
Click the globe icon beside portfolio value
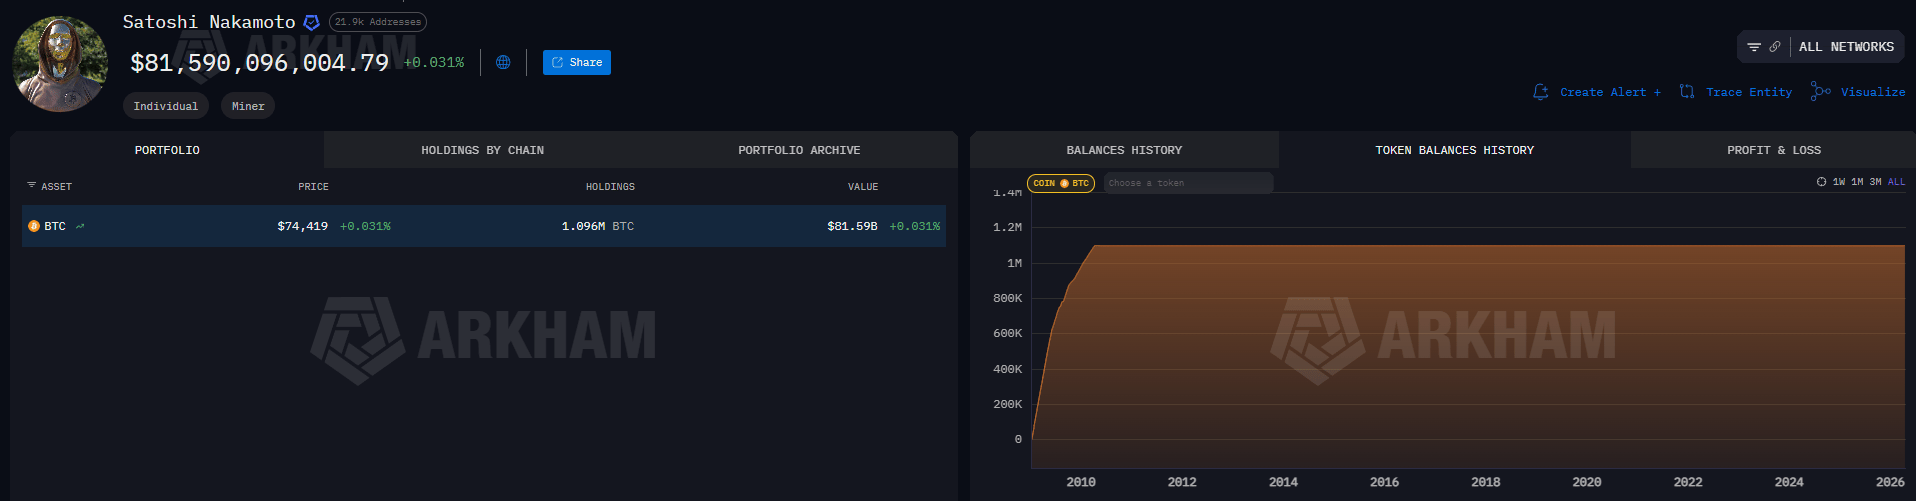click(503, 62)
